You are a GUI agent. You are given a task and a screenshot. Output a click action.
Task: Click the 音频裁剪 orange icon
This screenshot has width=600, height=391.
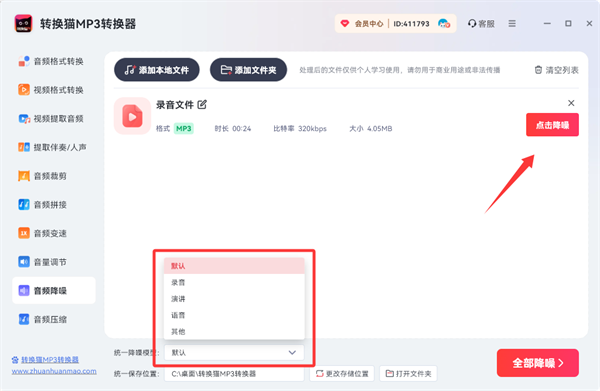click(24, 176)
